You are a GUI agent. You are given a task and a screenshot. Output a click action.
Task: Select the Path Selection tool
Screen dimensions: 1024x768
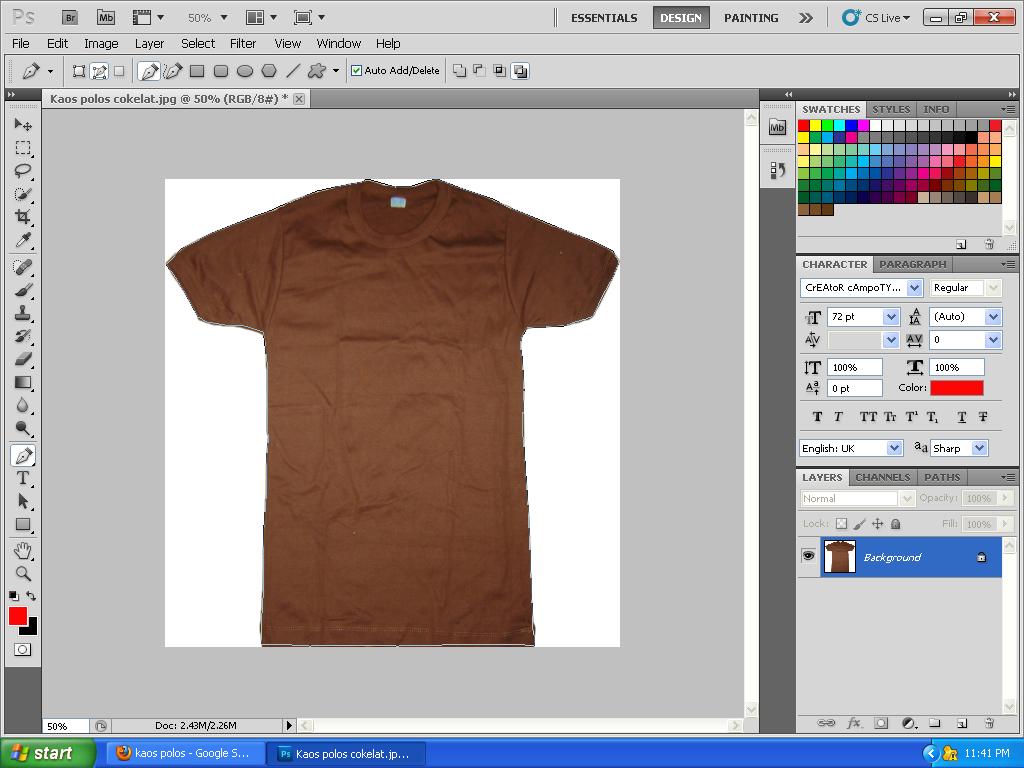23,502
